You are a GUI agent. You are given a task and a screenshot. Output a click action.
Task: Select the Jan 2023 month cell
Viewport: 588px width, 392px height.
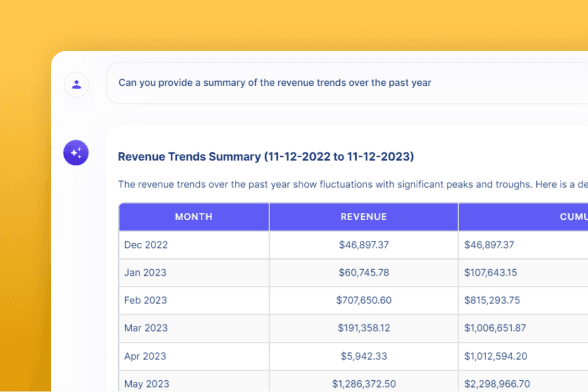(x=194, y=272)
